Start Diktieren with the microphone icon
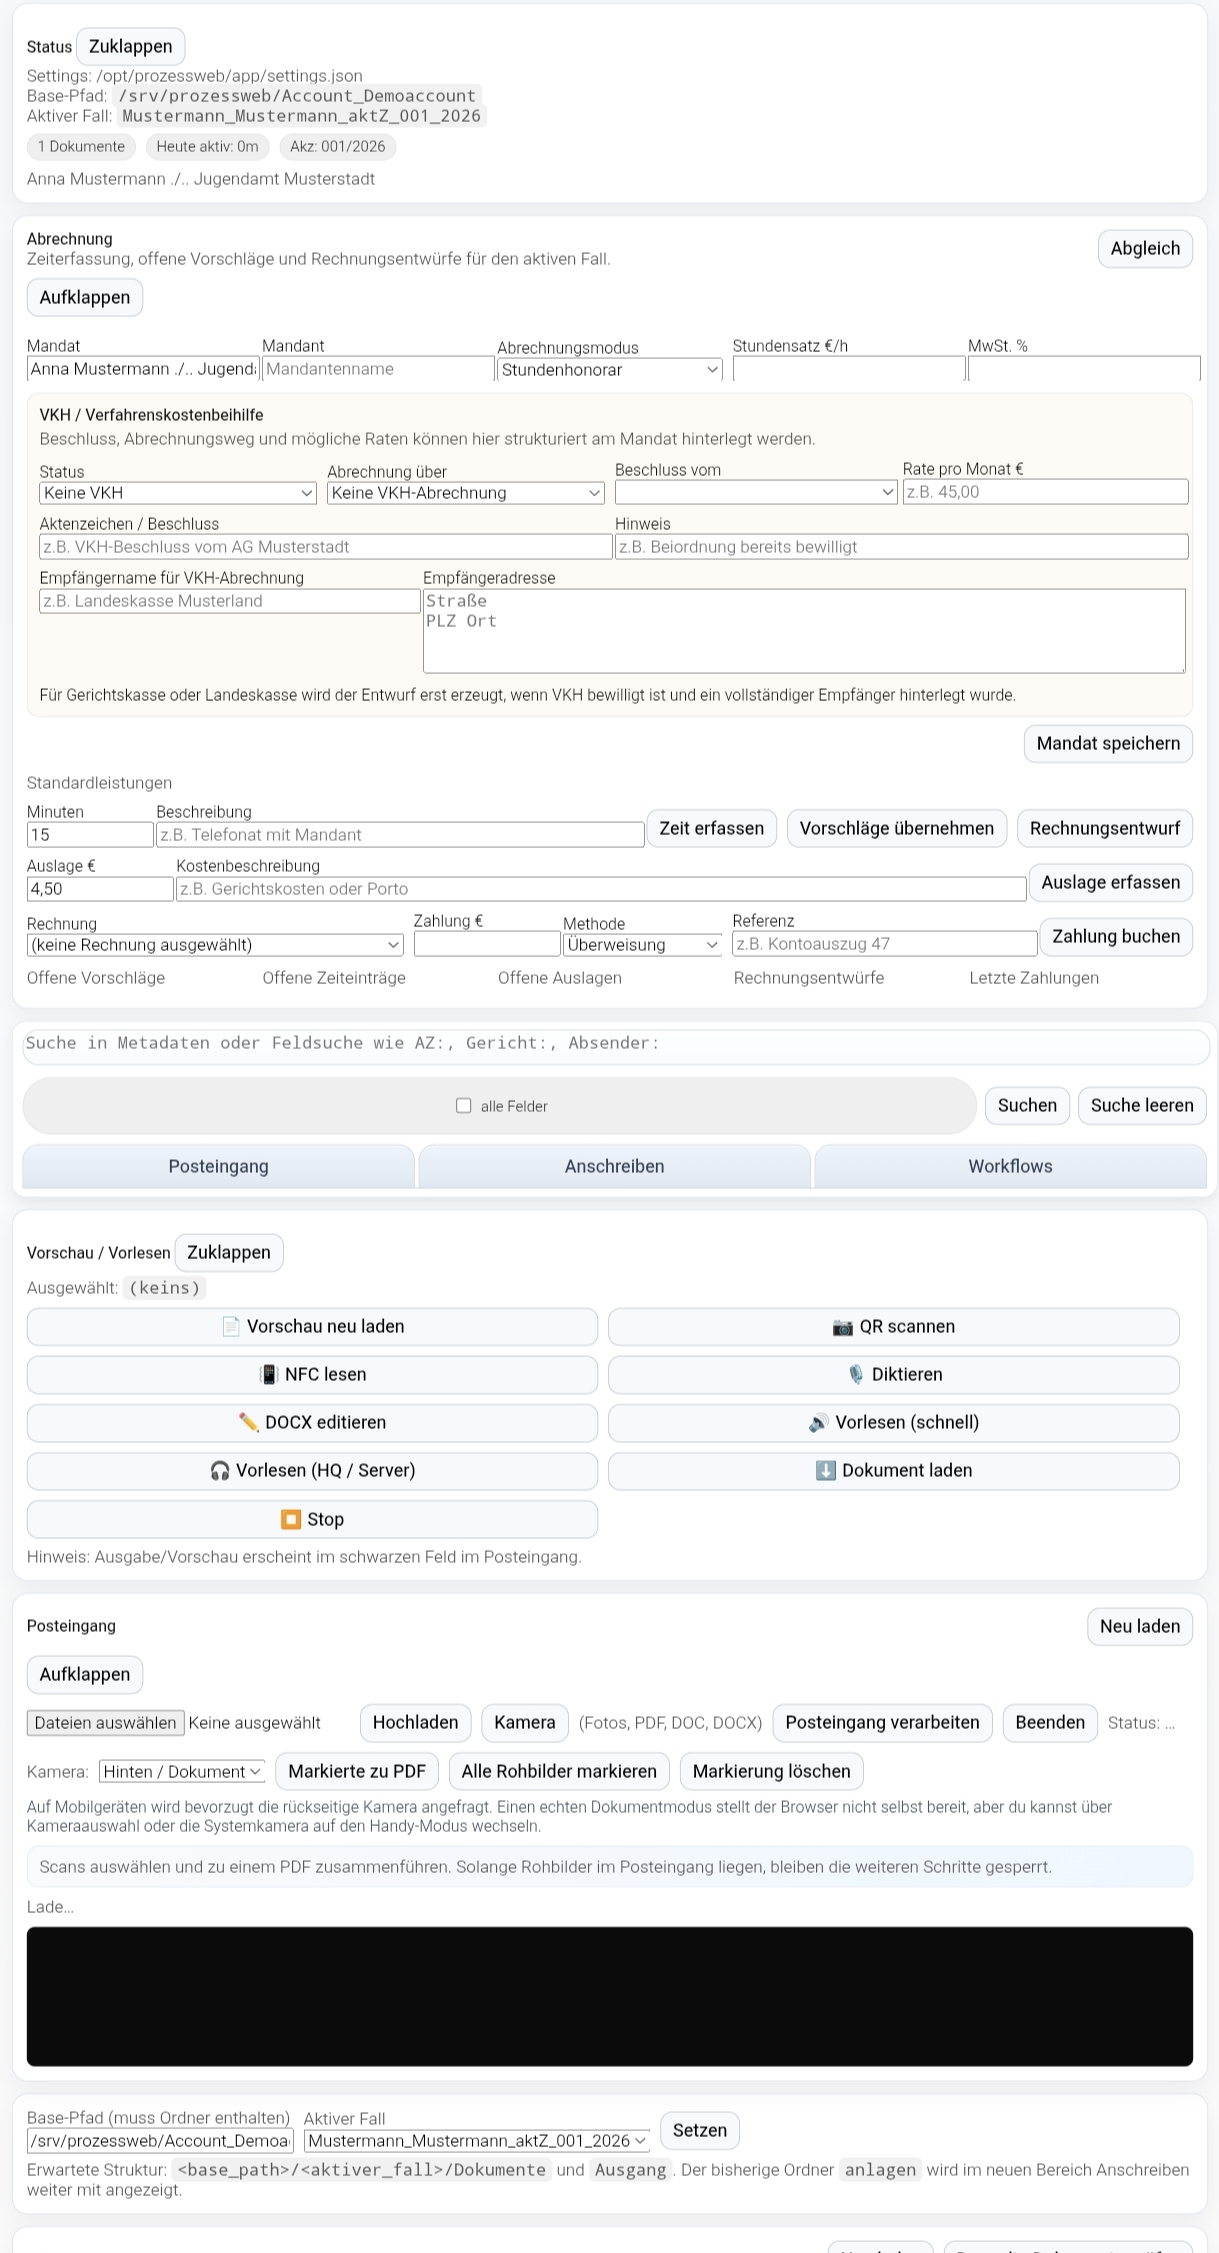Viewport: 1219px width, 2253px height. [893, 1374]
